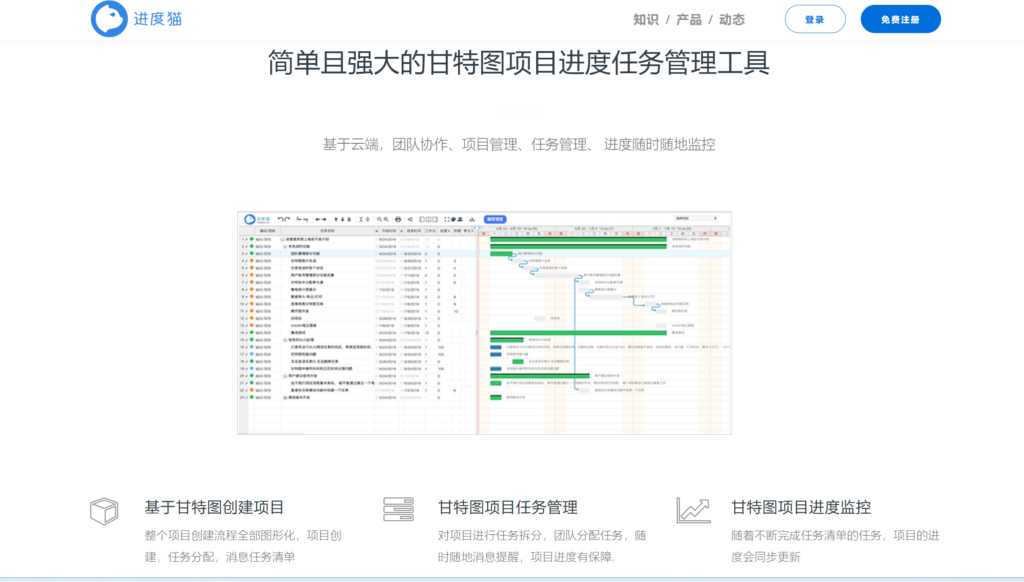Collapse the top-level task tree expander

pyautogui.click(x=282, y=239)
